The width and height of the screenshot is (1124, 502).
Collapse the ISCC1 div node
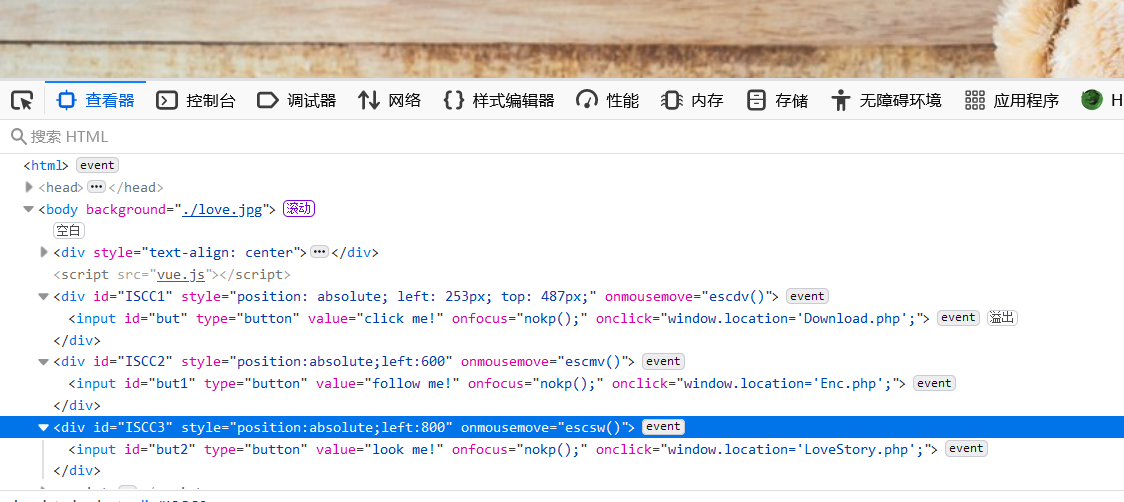[x=44, y=296]
